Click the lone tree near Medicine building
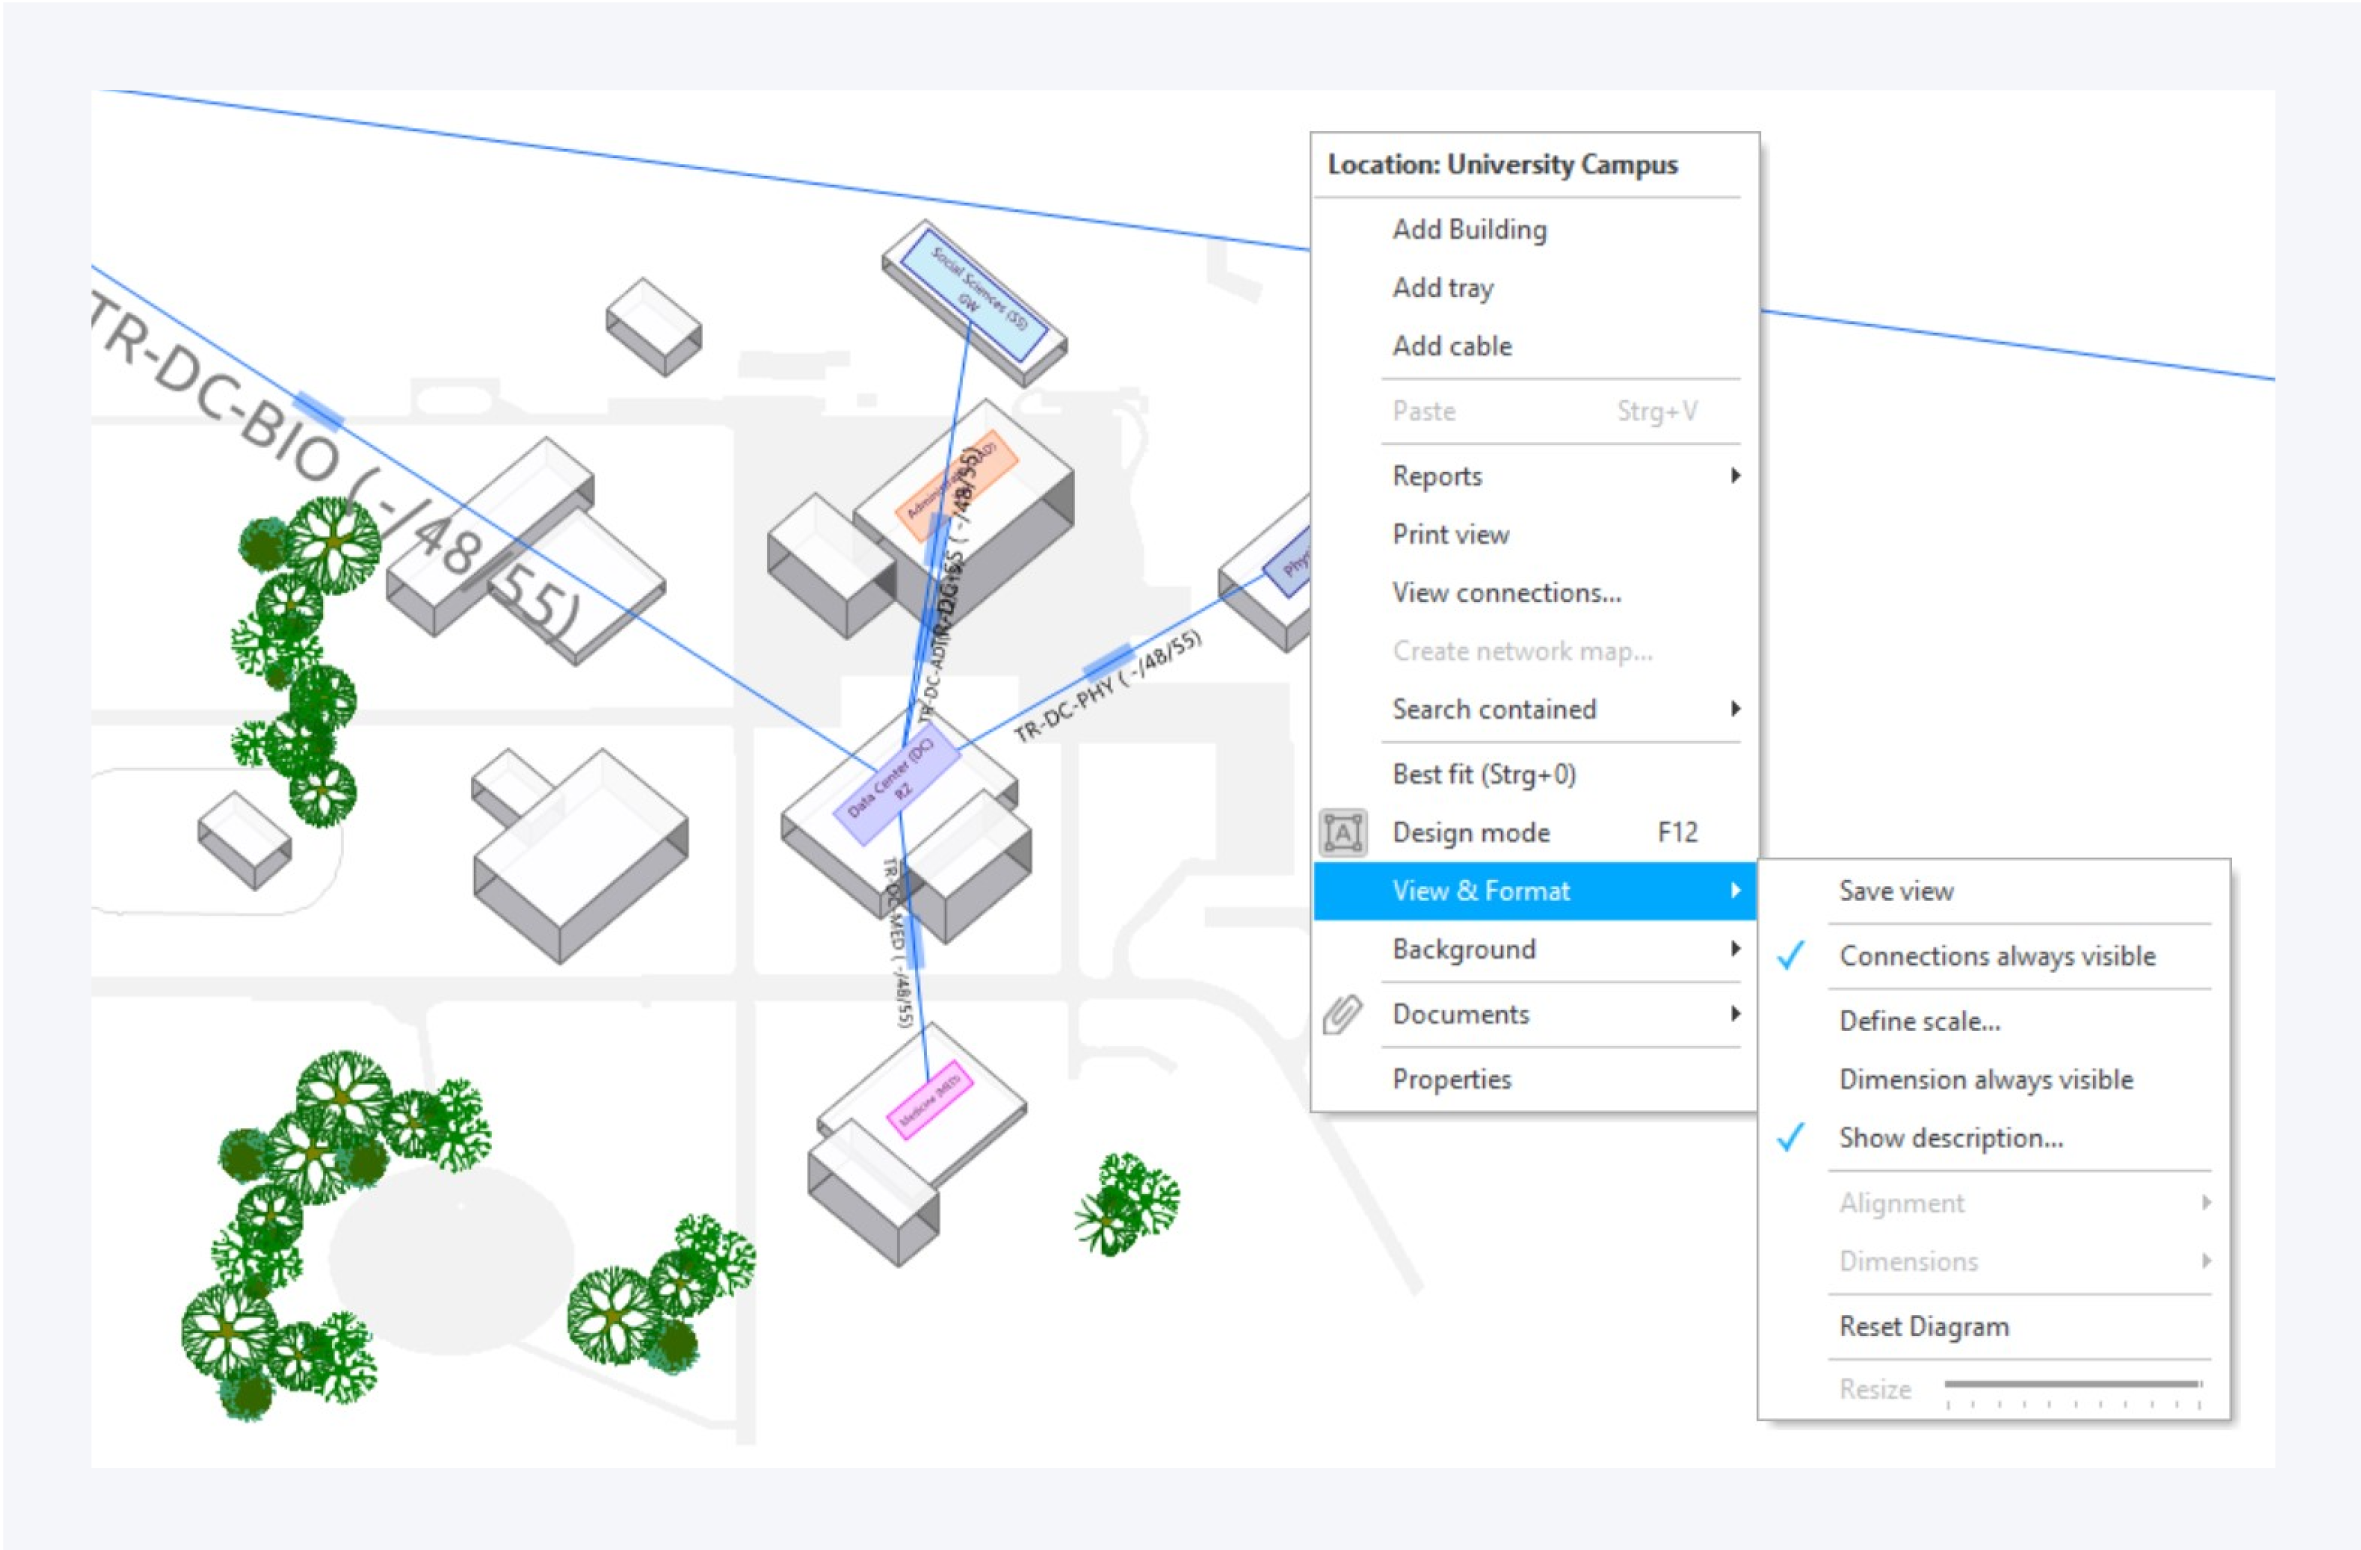This screenshot has height=1550, width=2361. click(1127, 1203)
